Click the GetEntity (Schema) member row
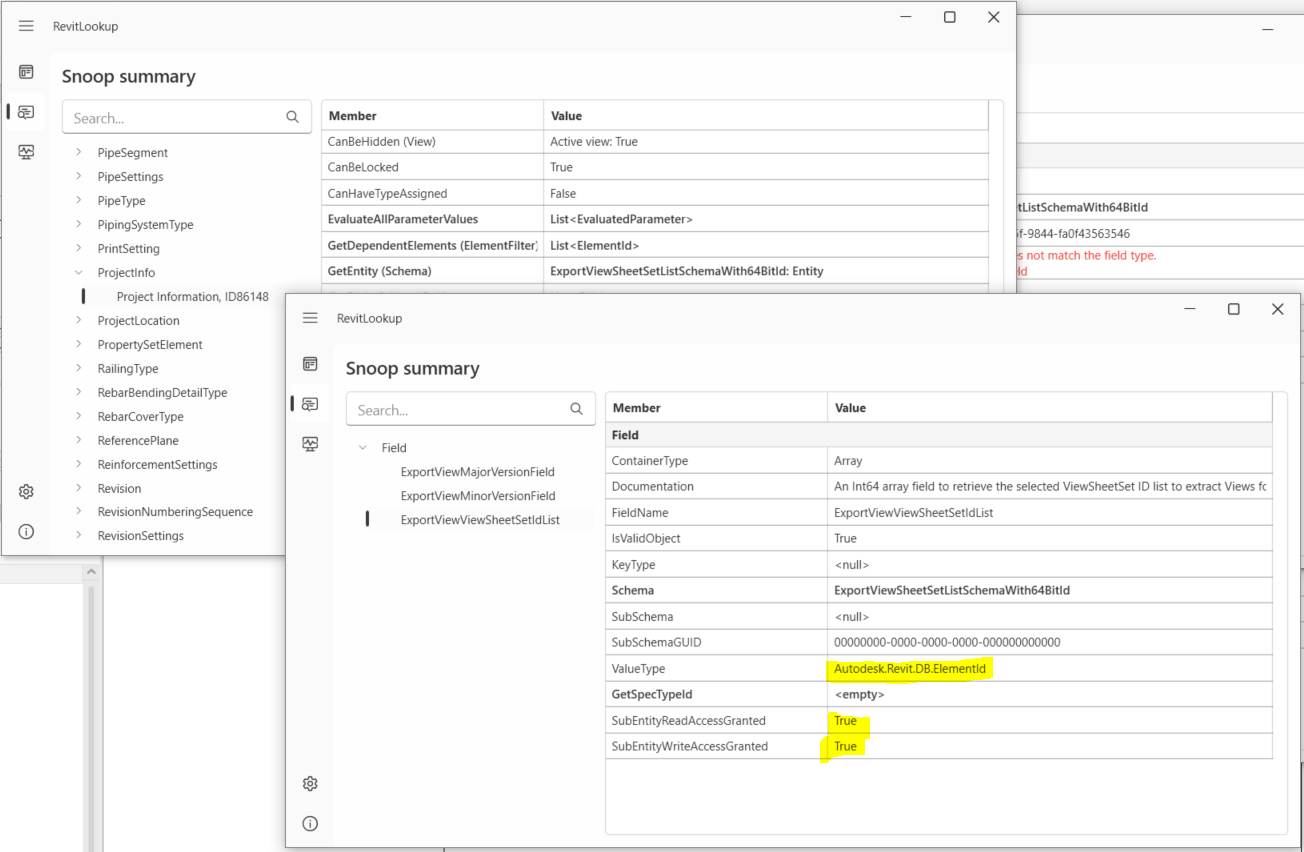The image size is (1304, 852). 432,271
